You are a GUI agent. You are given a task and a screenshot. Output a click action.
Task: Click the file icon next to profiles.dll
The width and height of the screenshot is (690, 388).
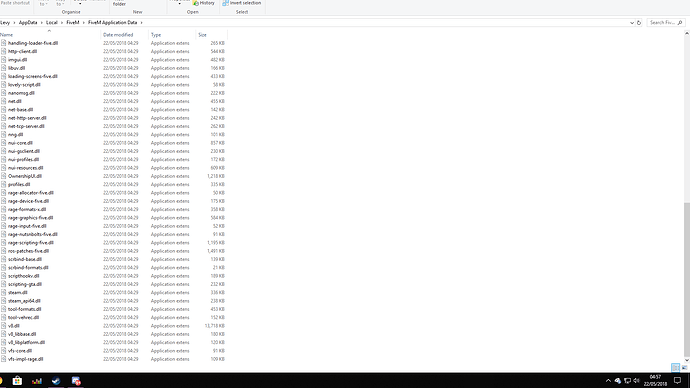click(x=4, y=184)
